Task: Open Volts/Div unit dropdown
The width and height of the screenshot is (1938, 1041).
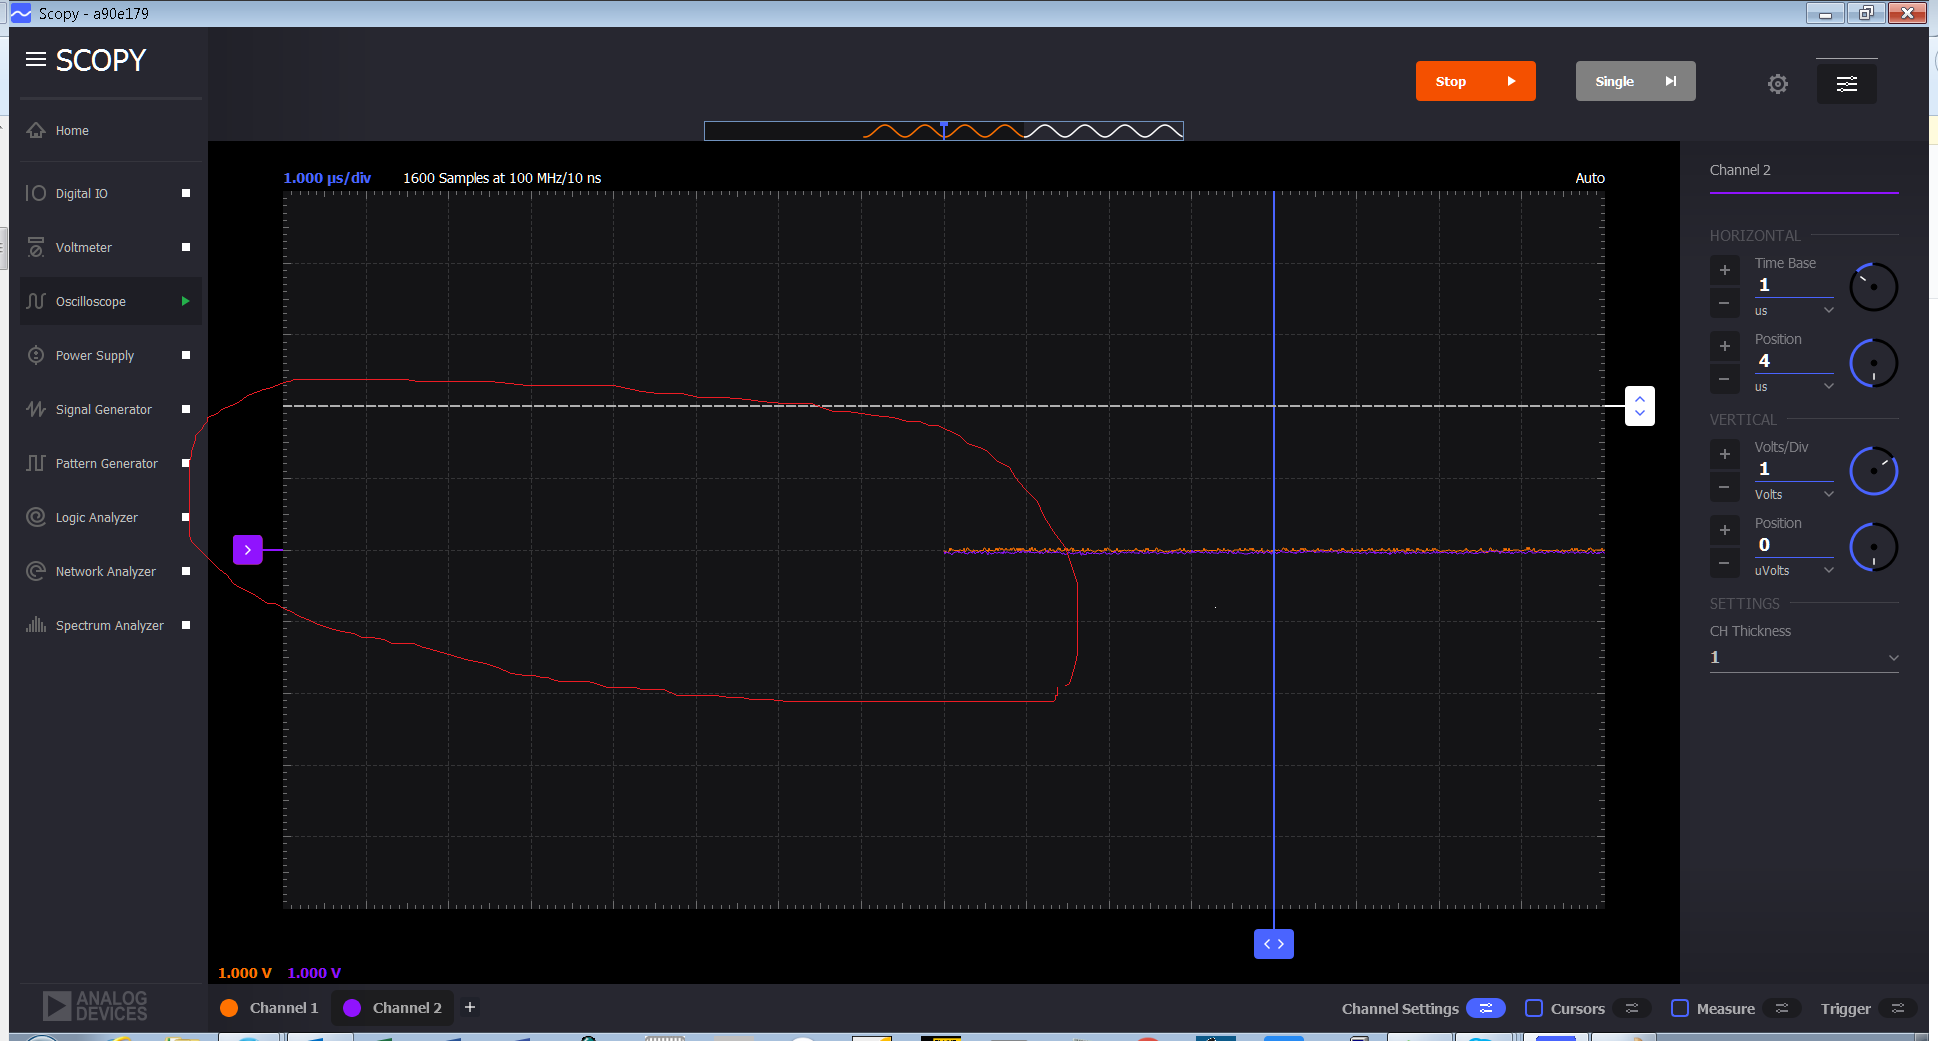Action: coord(1794,495)
